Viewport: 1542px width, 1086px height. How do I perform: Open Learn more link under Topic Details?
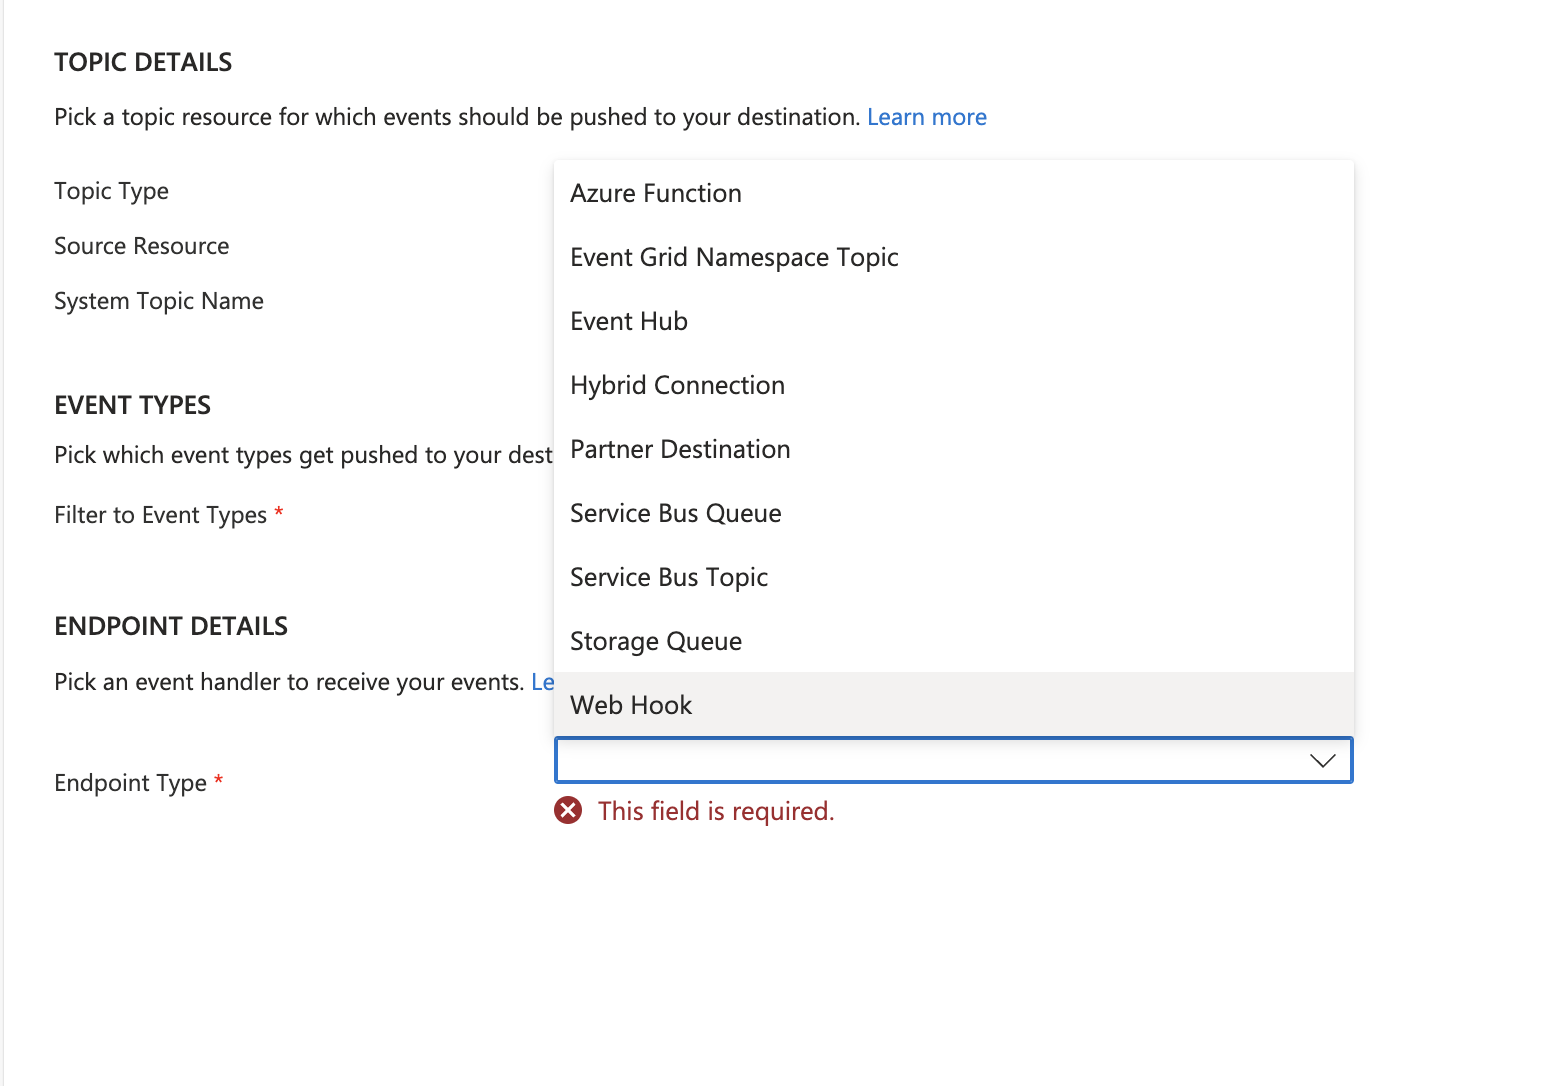tap(926, 117)
